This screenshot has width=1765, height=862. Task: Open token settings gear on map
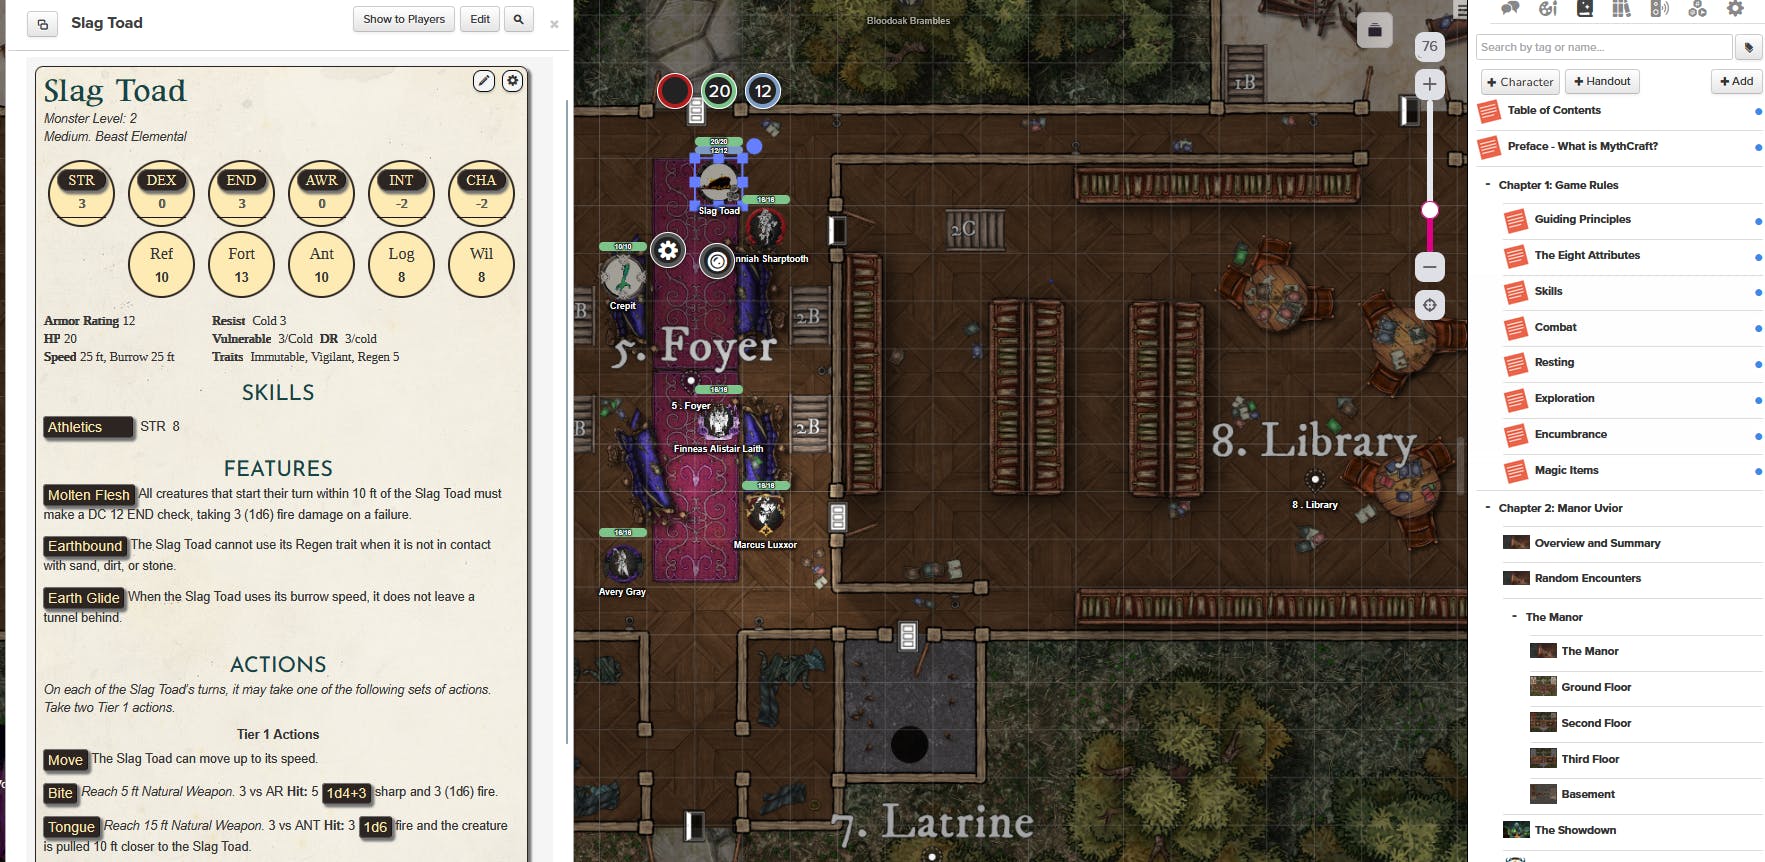click(x=668, y=250)
